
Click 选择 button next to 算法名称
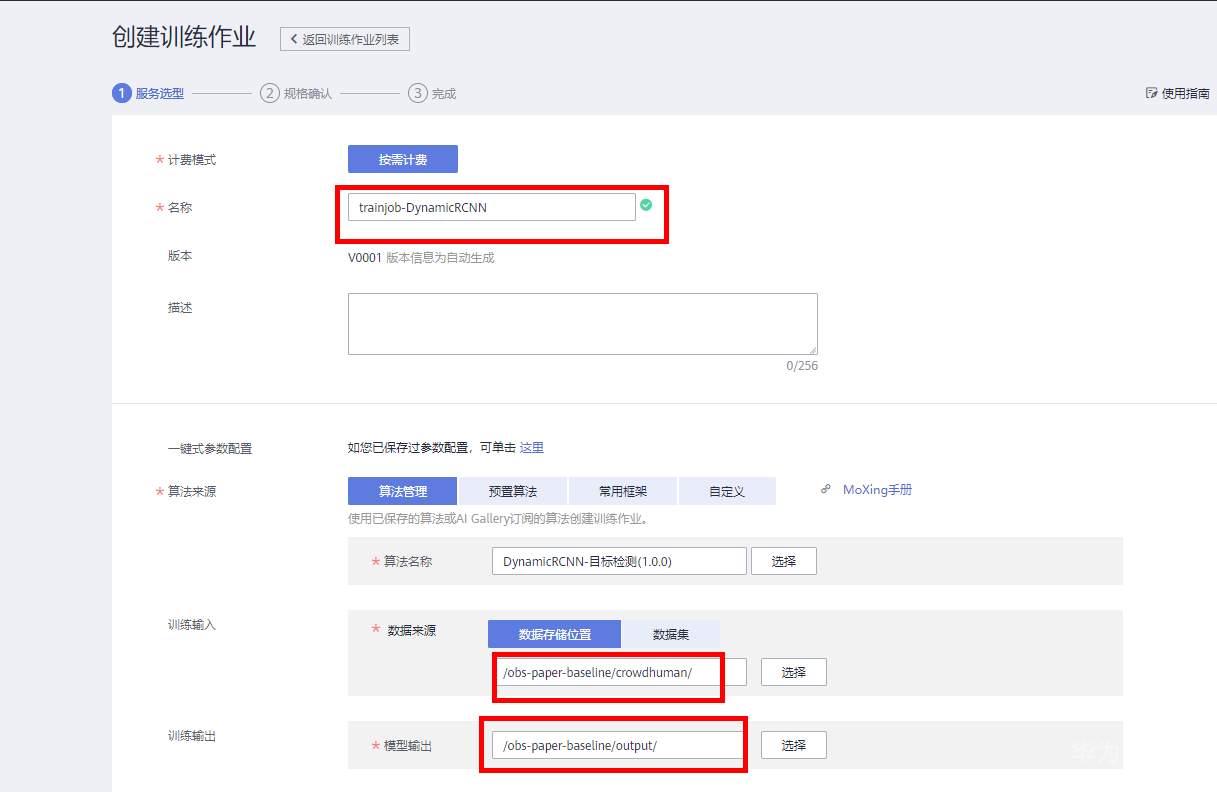pos(784,561)
